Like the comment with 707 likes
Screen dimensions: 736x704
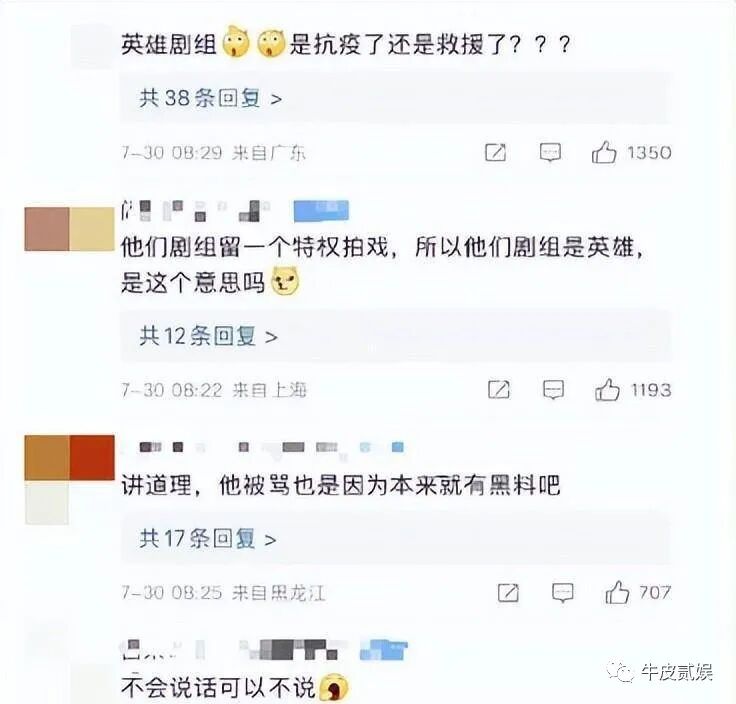(x=617, y=593)
